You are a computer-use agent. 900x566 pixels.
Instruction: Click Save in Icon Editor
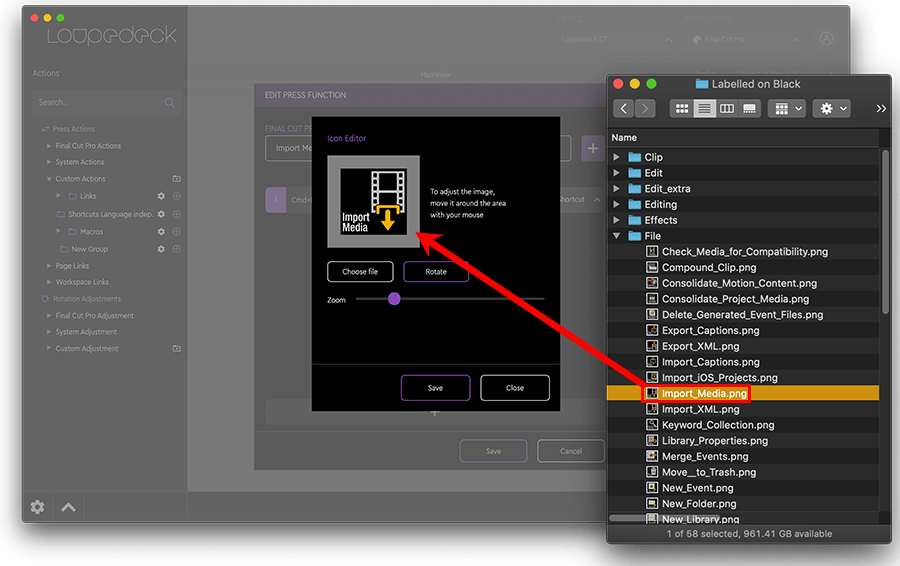pos(435,388)
